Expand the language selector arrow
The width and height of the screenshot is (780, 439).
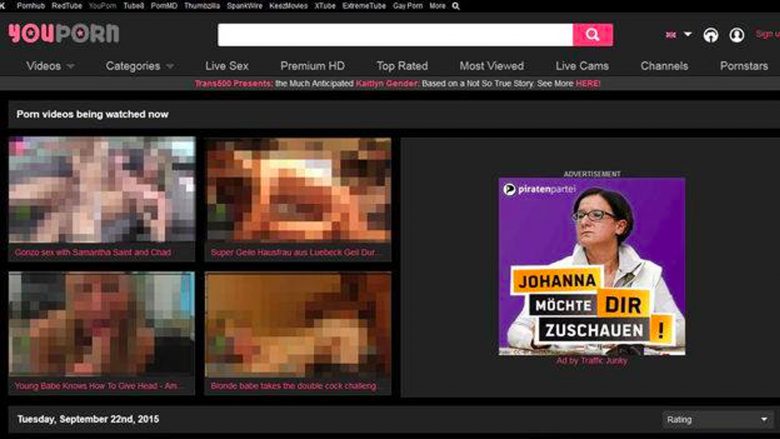(687, 34)
